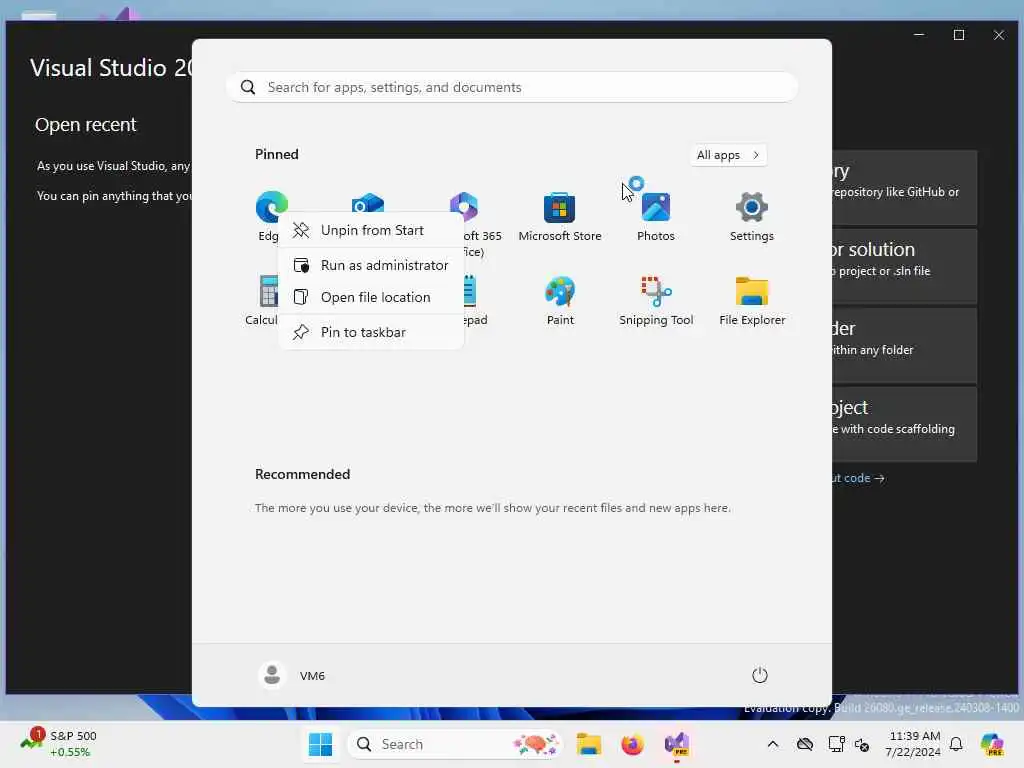This screenshot has height=768, width=1024.
Task: Click Visual Studio's 'with code scaffolding' card
Action: pos(904,424)
